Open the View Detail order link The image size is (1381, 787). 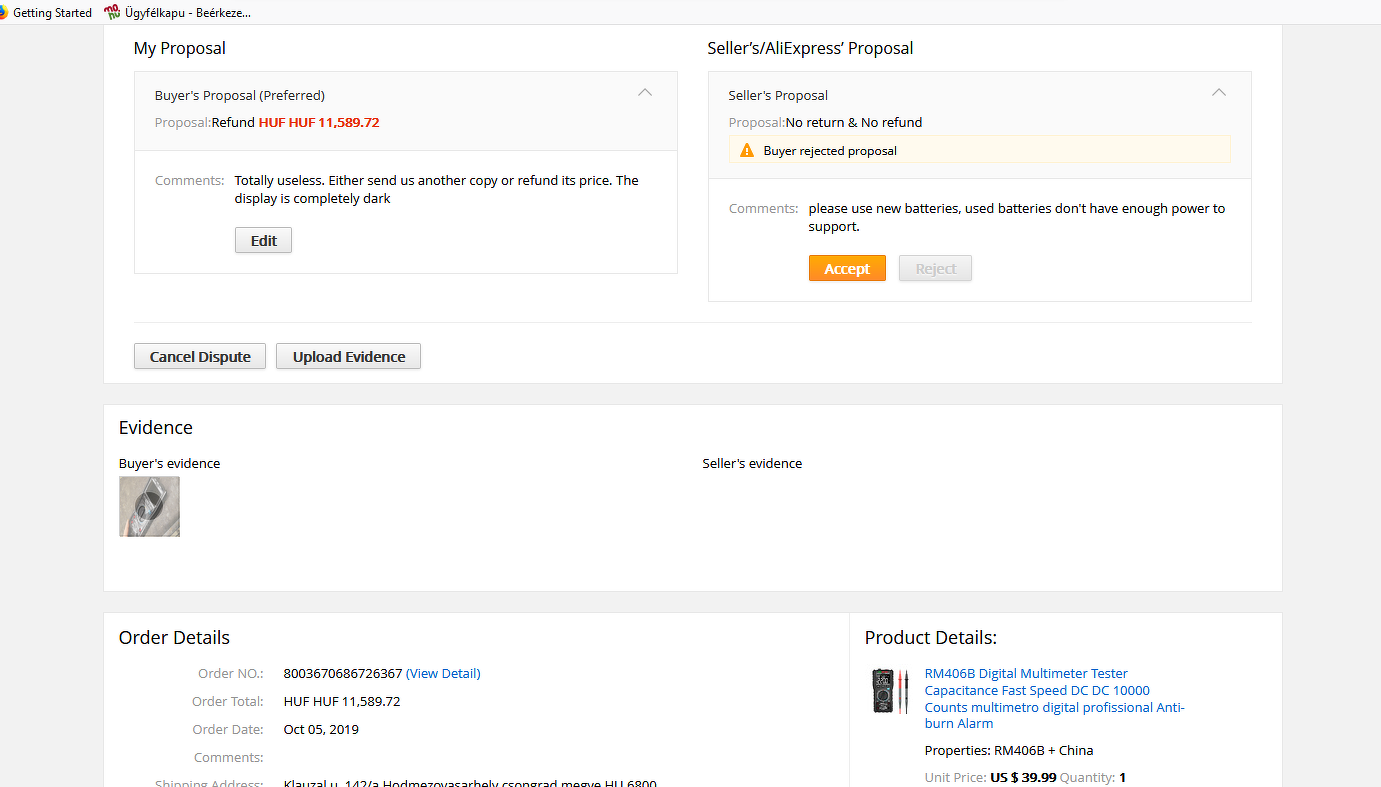(x=443, y=674)
